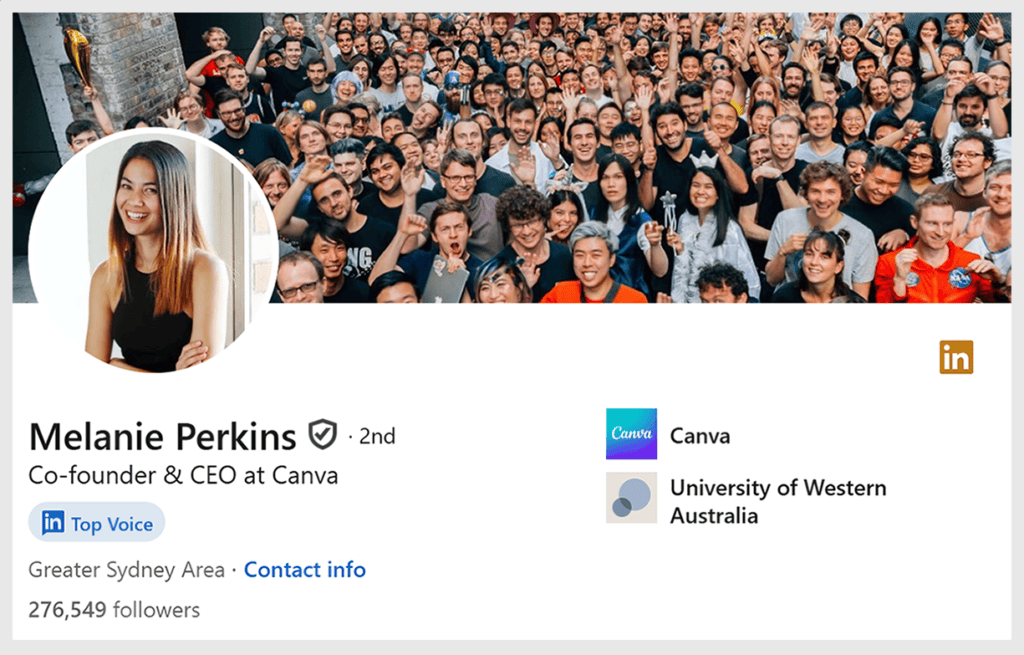This screenshot has height=655, width=1024.
Task: Click the verification shield badge icon
Action: pos(323,434)
